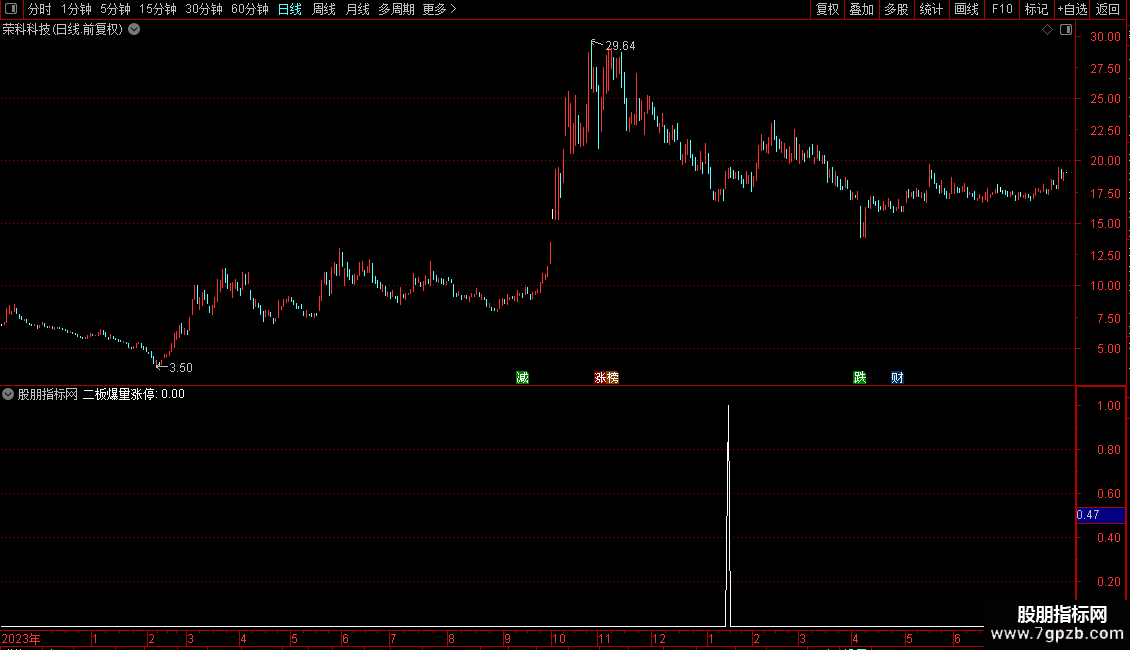Image resolution: width=1130 pixels, height=650 pixels.
Task: Click the 荣科科技(日线.前复权) chart title
Action: 63,30
